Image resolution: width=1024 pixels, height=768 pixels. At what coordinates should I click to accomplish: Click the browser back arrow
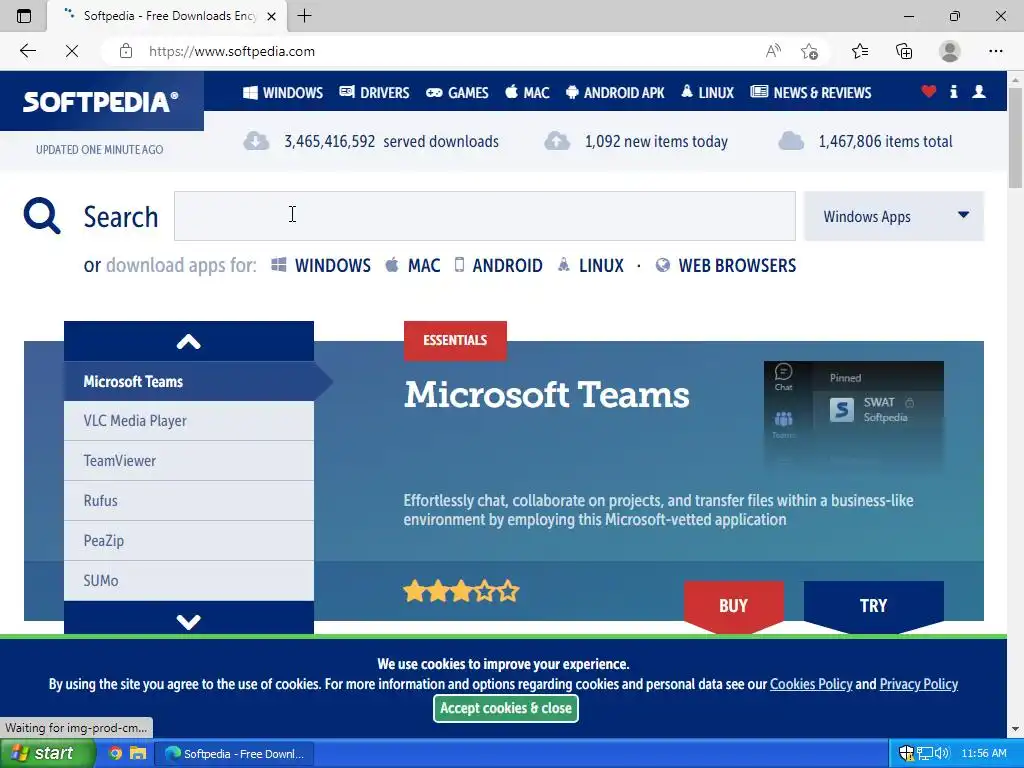27,51
